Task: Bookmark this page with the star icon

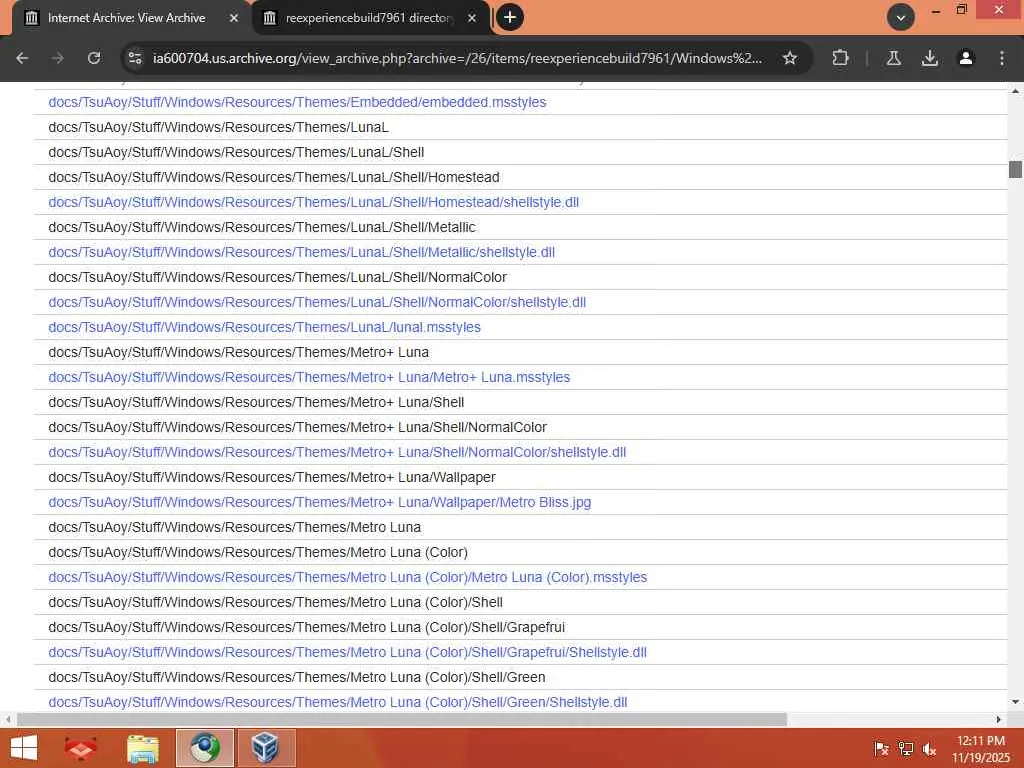Action: [790, 58]
